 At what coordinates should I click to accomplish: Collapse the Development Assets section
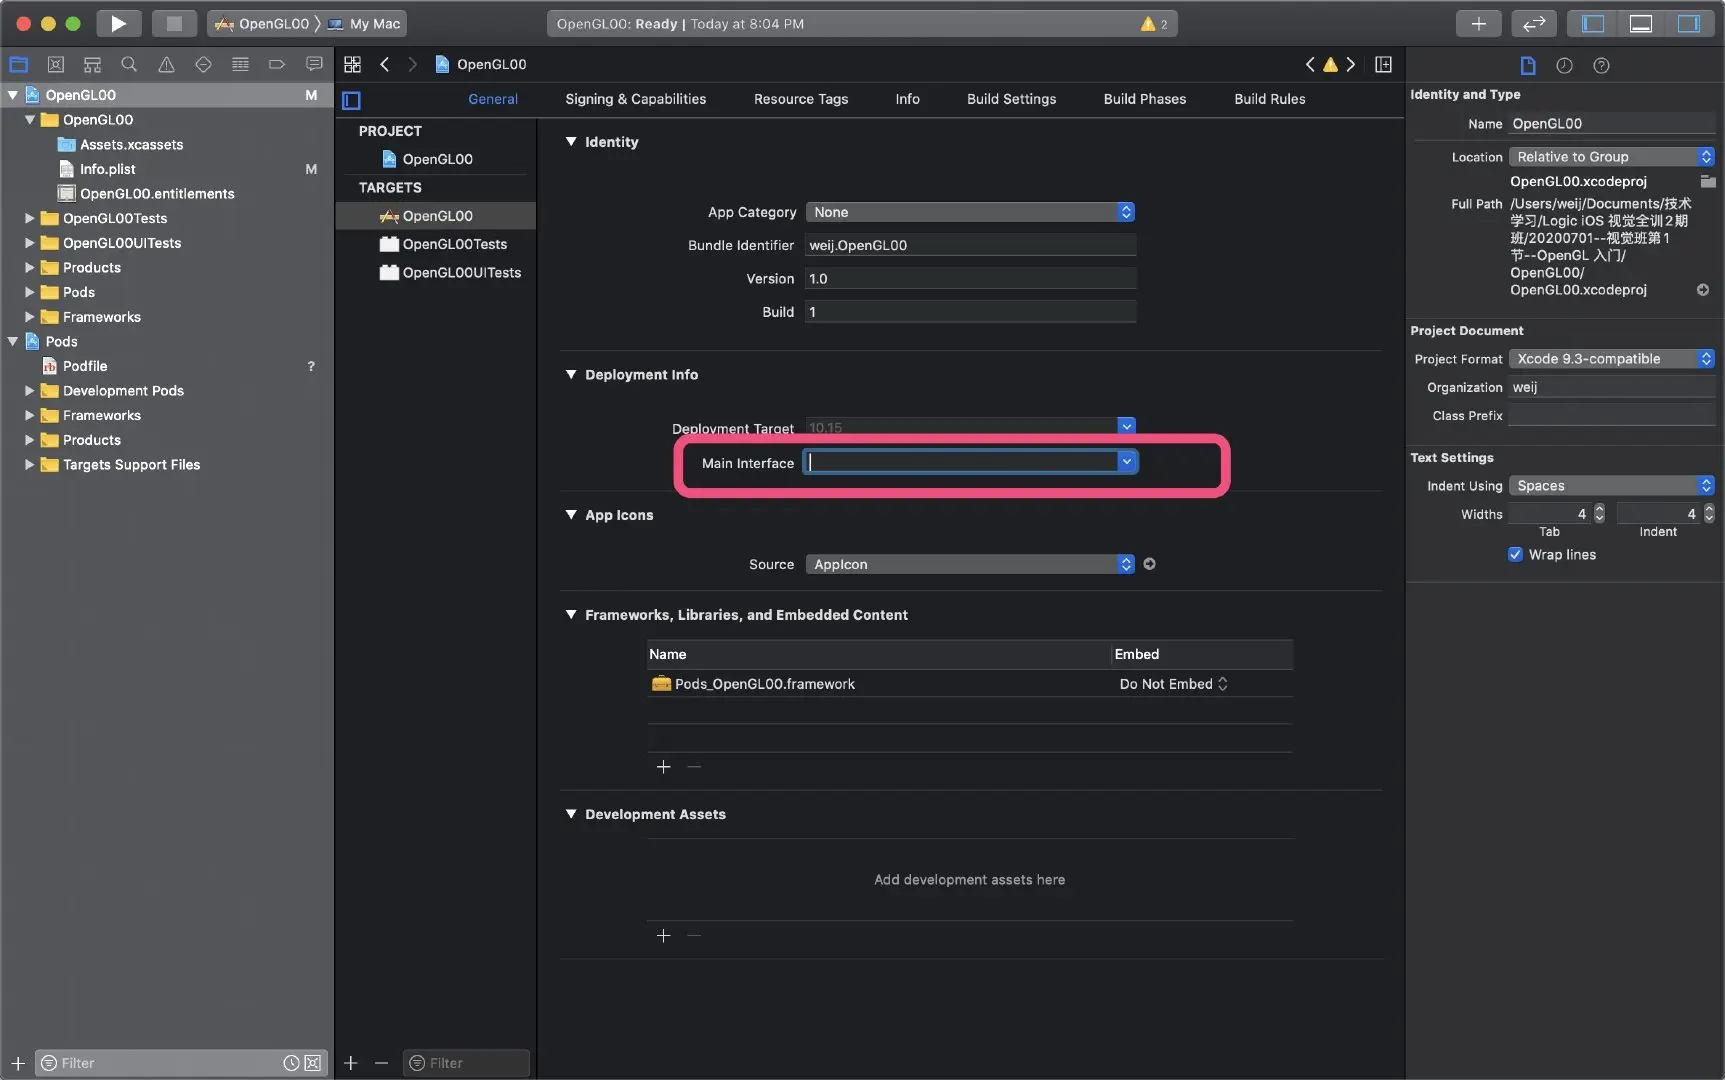(x=571, y=814)
